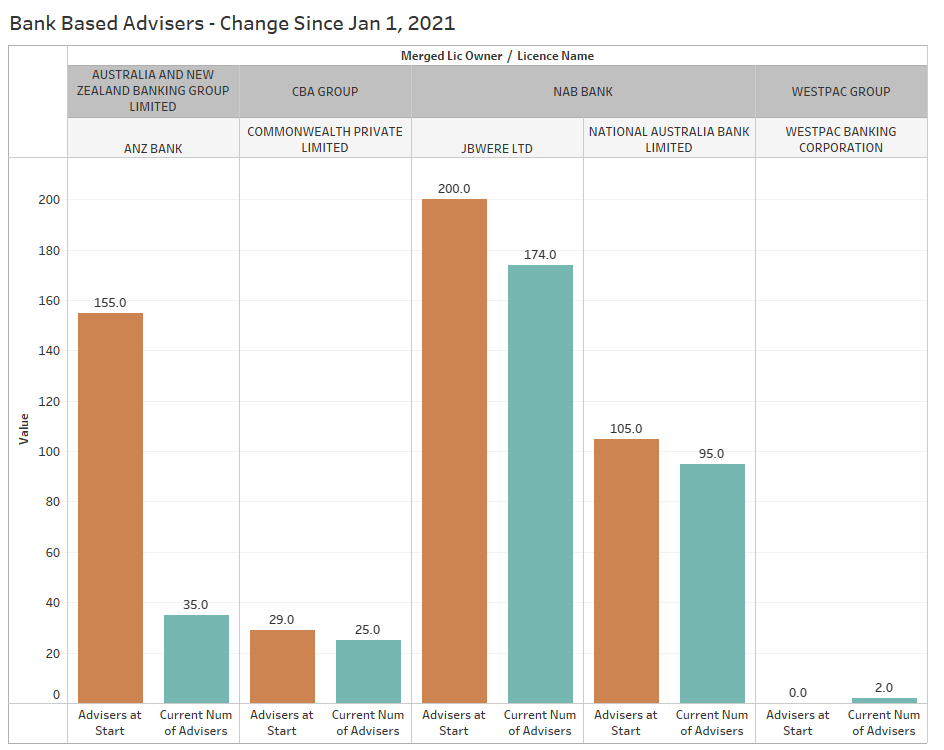The image size is (944, 750).
Task: Click the Westpac Current Num of Advisers bar
Action: [x=884, y=701]
